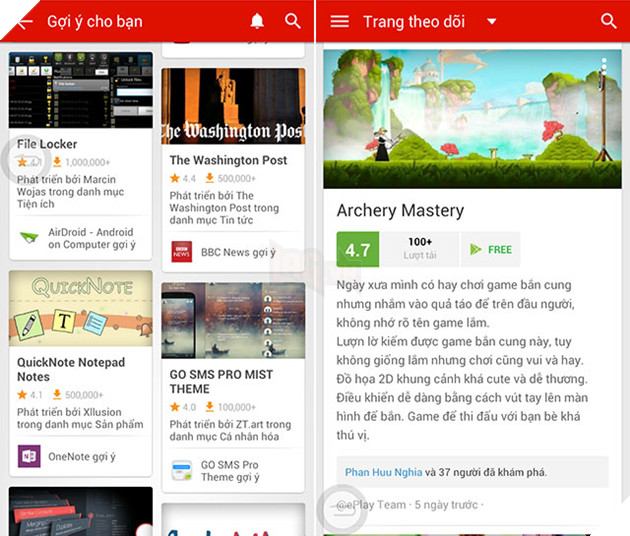Open overflow menu on Archery Mastery card

pos(604,67)
